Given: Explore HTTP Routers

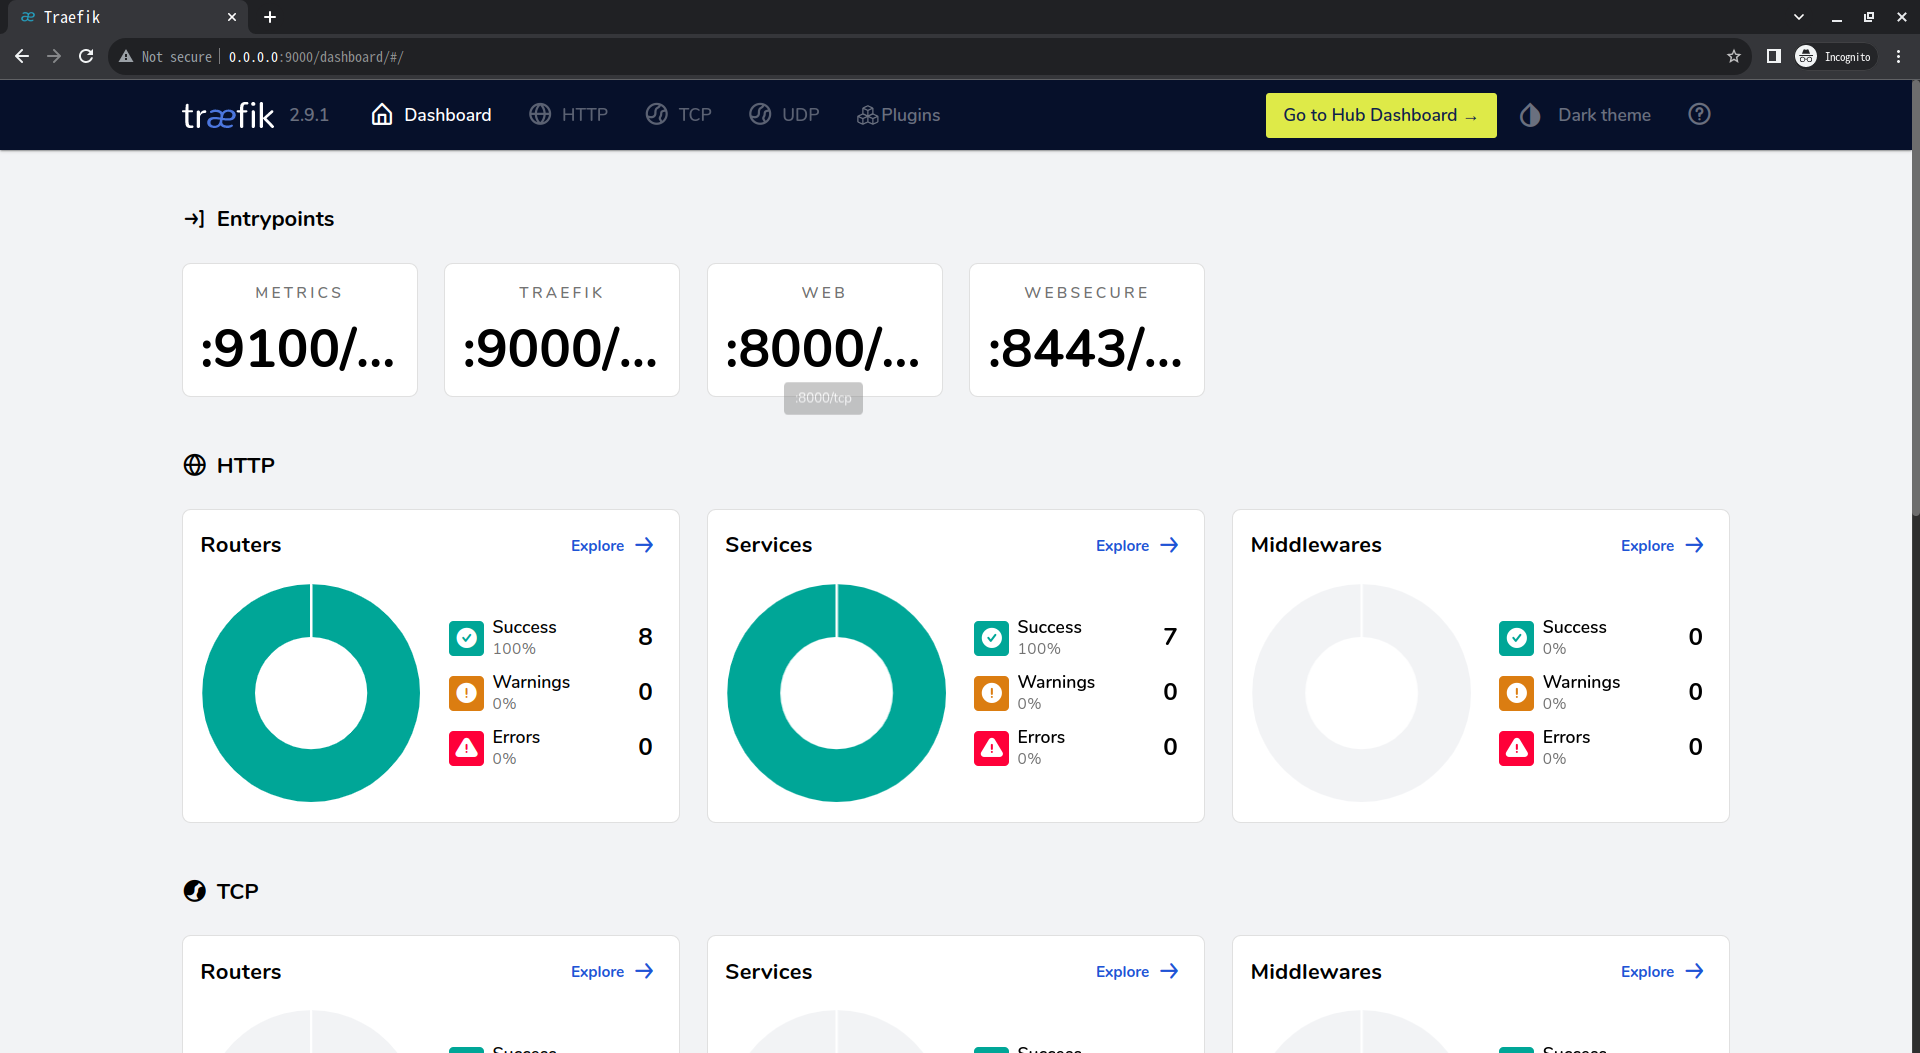Looking at the screenshot, I should coord(612,545).
